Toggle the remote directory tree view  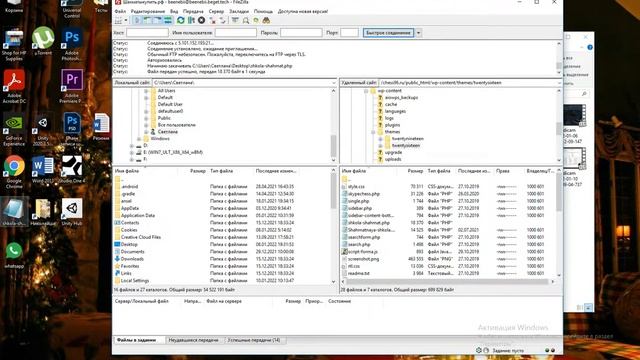(x=157, y=20)
